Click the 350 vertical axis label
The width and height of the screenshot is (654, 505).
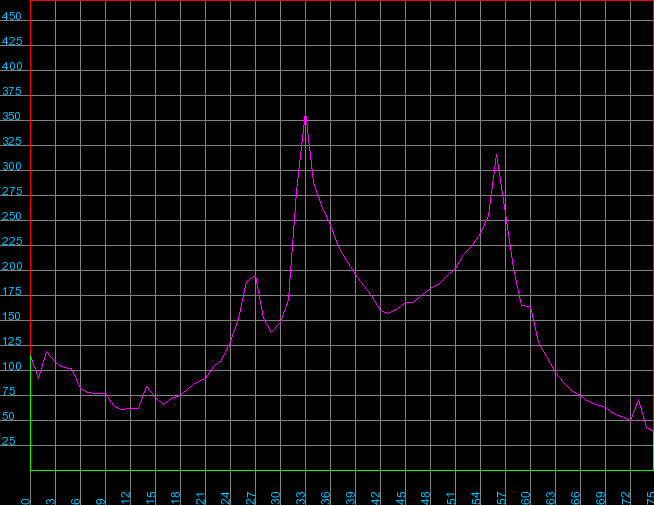[11, 116]
